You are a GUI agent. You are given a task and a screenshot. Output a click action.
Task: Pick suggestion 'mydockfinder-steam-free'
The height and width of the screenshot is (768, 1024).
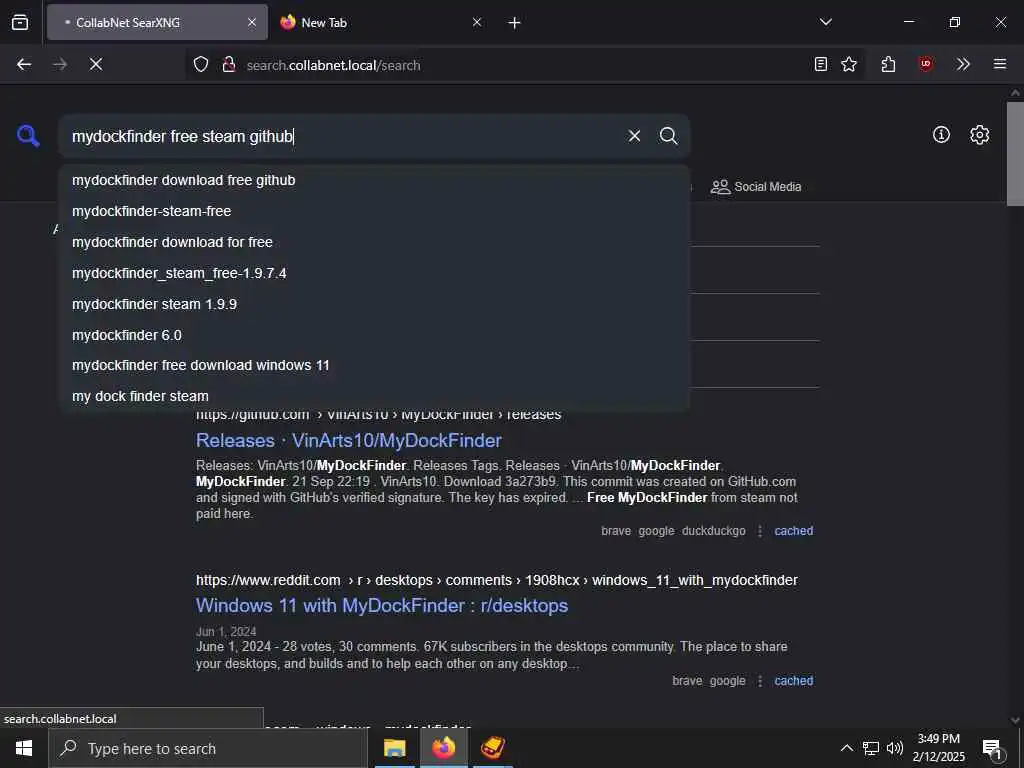[375, 211]
